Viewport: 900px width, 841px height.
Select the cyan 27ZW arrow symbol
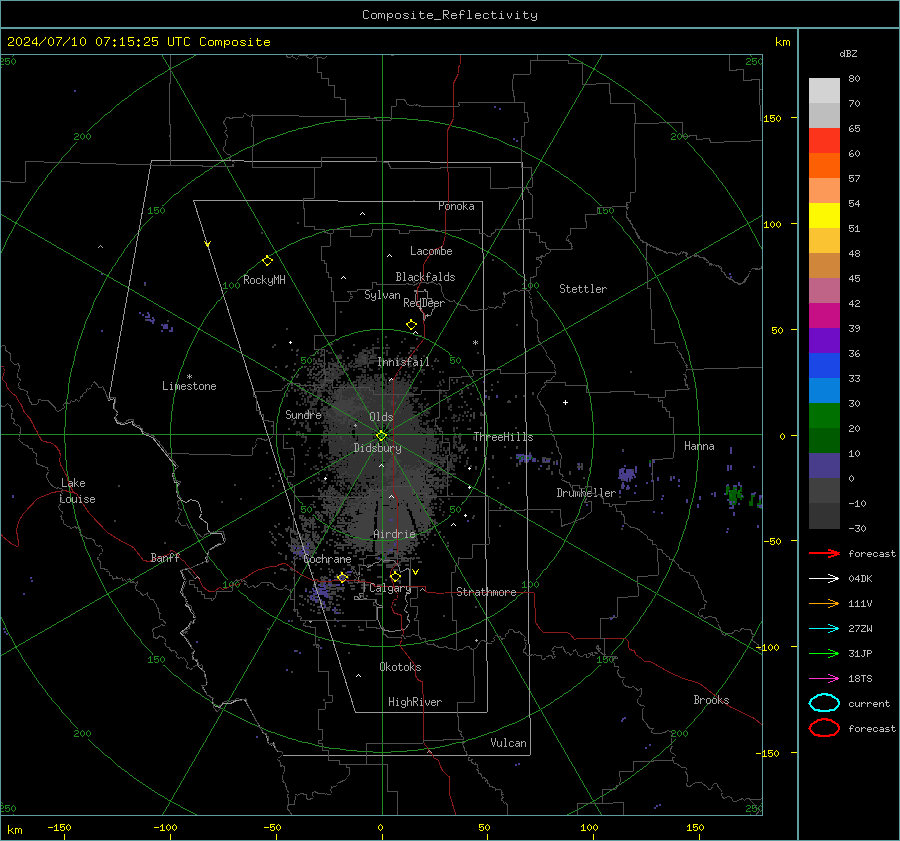point(824,628)
